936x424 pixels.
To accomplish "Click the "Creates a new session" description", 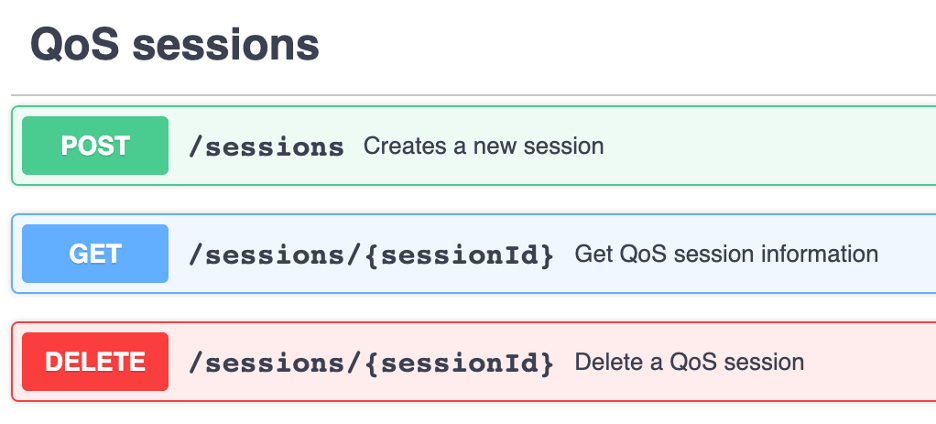I will (x=483, y=146).
